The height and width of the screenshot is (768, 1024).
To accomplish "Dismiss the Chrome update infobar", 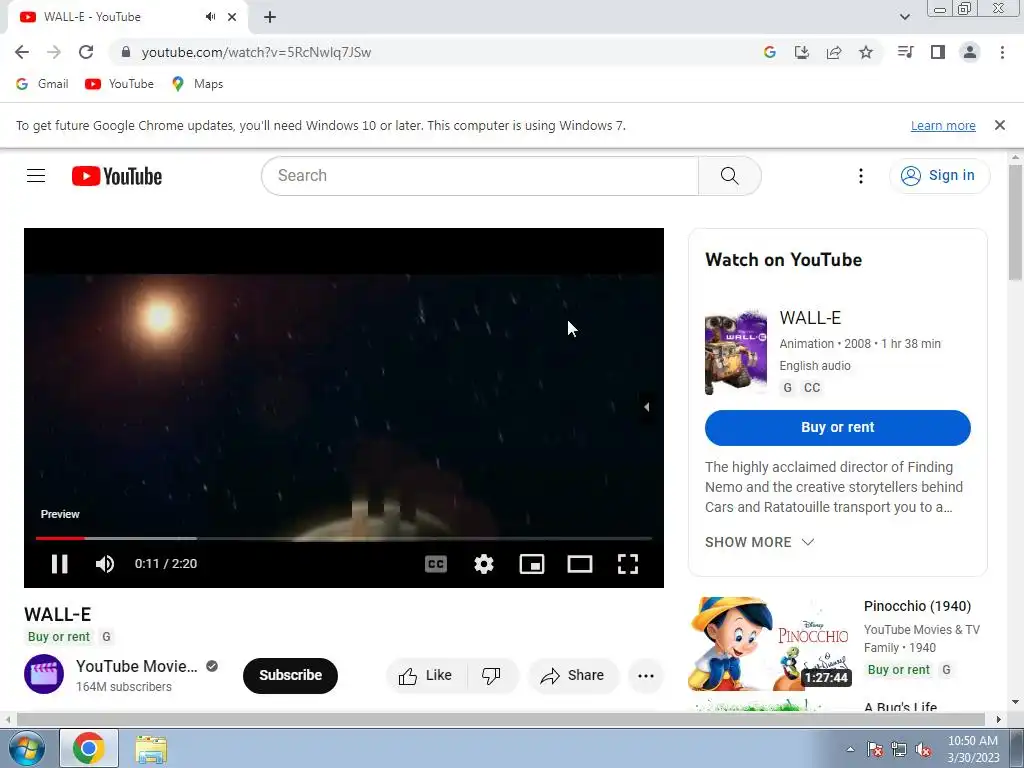I will pyautogui.click(x=1000, y=125).
